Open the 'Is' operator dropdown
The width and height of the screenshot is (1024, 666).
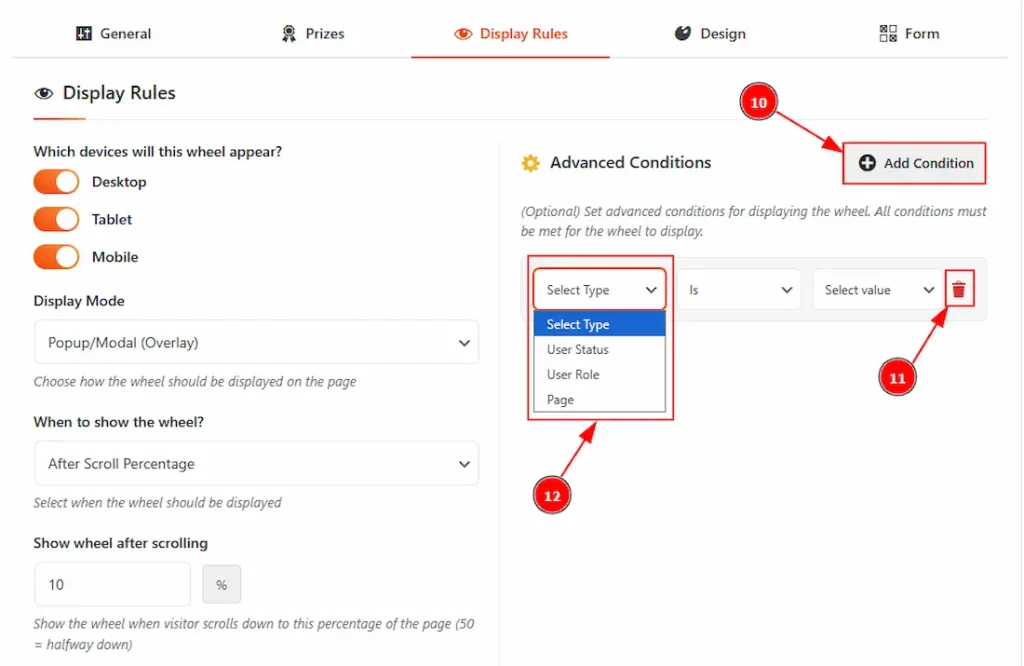pos(739,290)
